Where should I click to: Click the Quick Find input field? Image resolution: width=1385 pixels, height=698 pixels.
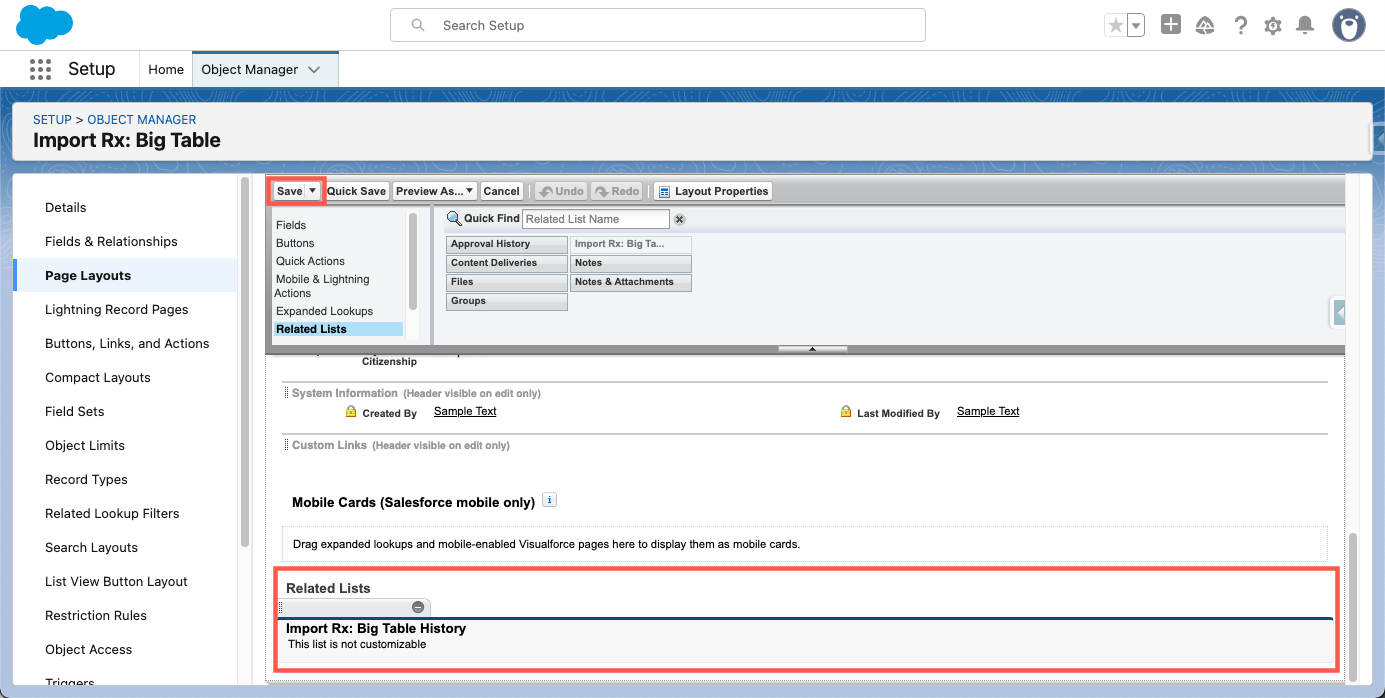click(x=596, y=219)
